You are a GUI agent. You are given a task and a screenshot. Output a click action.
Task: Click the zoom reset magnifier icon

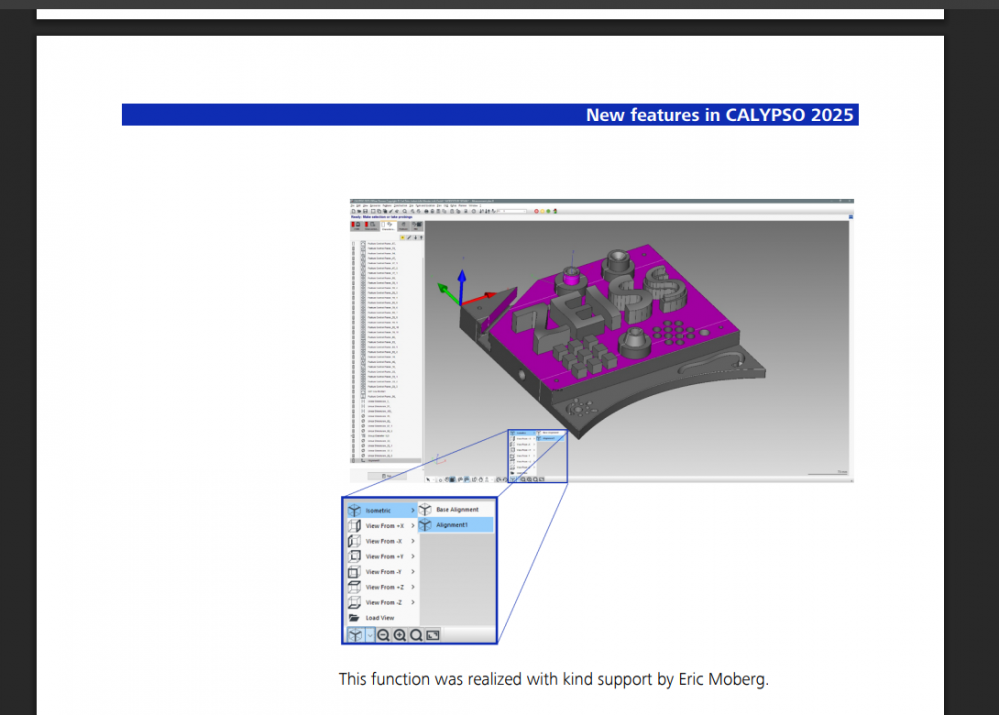[x=416, y=635]
